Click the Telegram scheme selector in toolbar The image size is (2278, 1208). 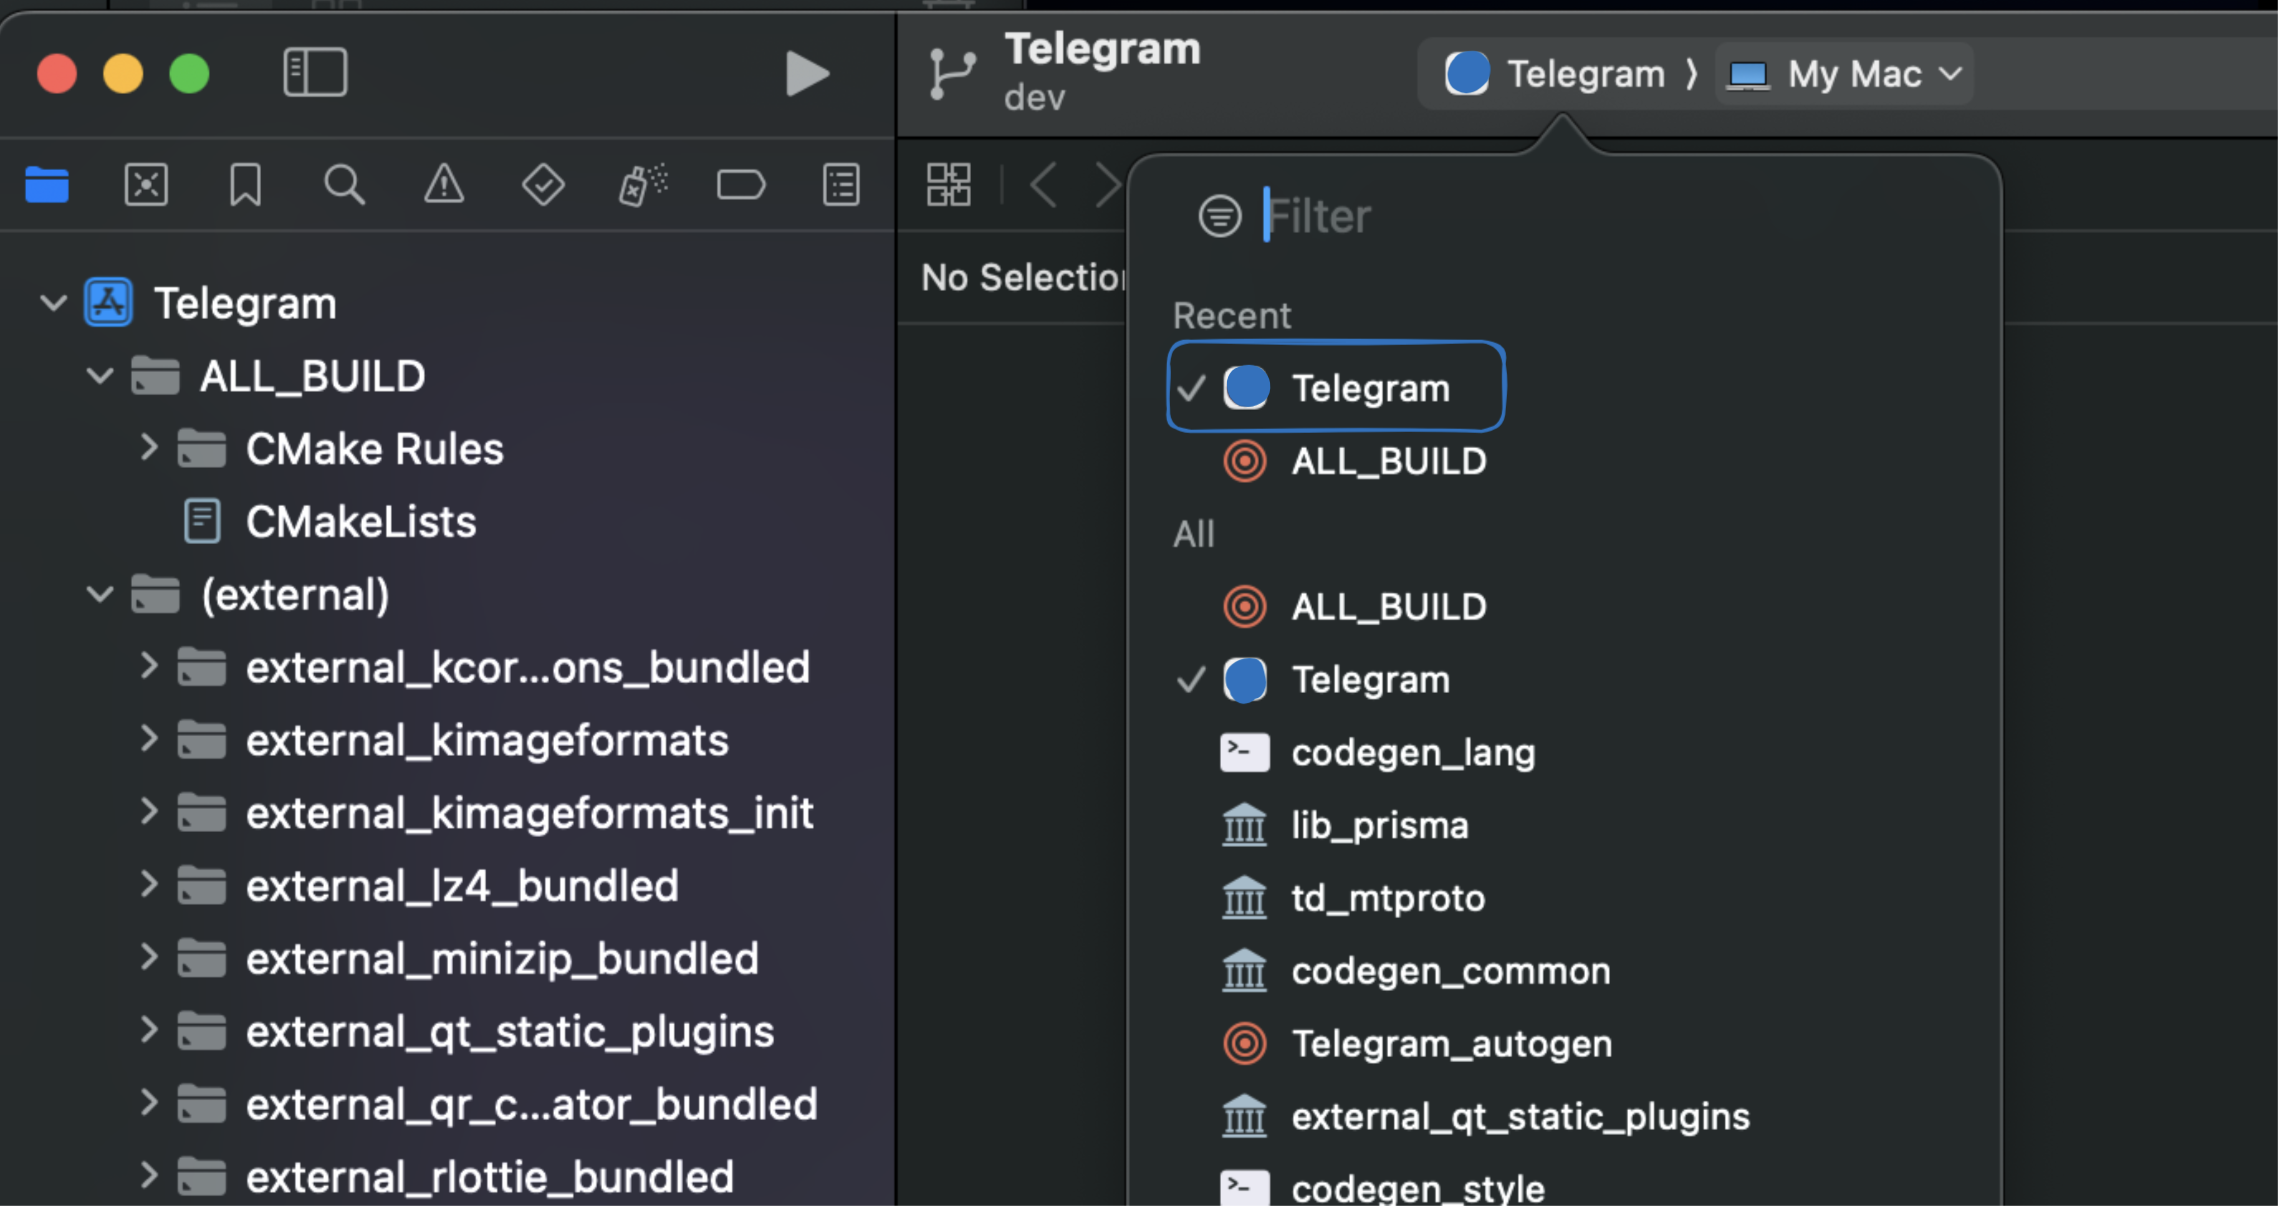pyautogui.click(x=1555, y=75)
